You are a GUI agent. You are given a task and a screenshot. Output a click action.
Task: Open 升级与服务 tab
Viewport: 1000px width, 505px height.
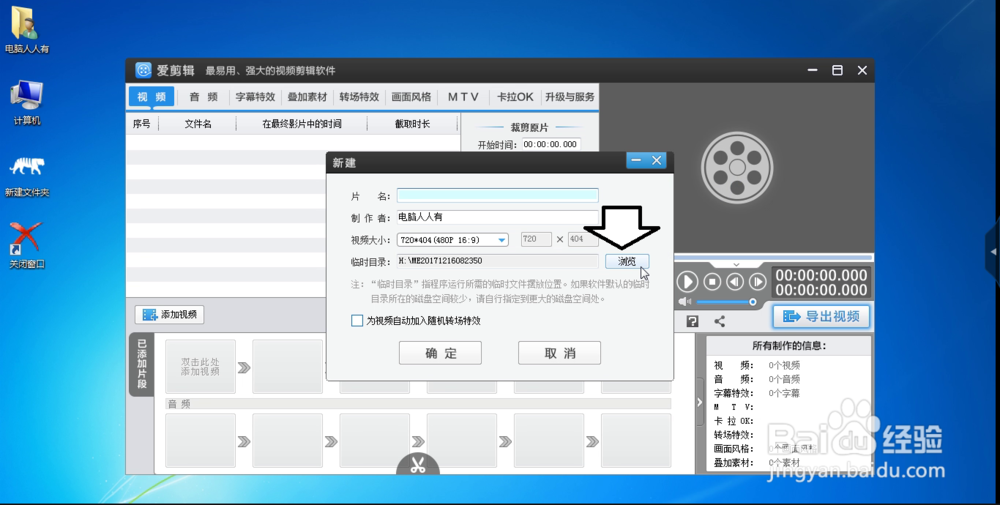(x=570, y=97)
